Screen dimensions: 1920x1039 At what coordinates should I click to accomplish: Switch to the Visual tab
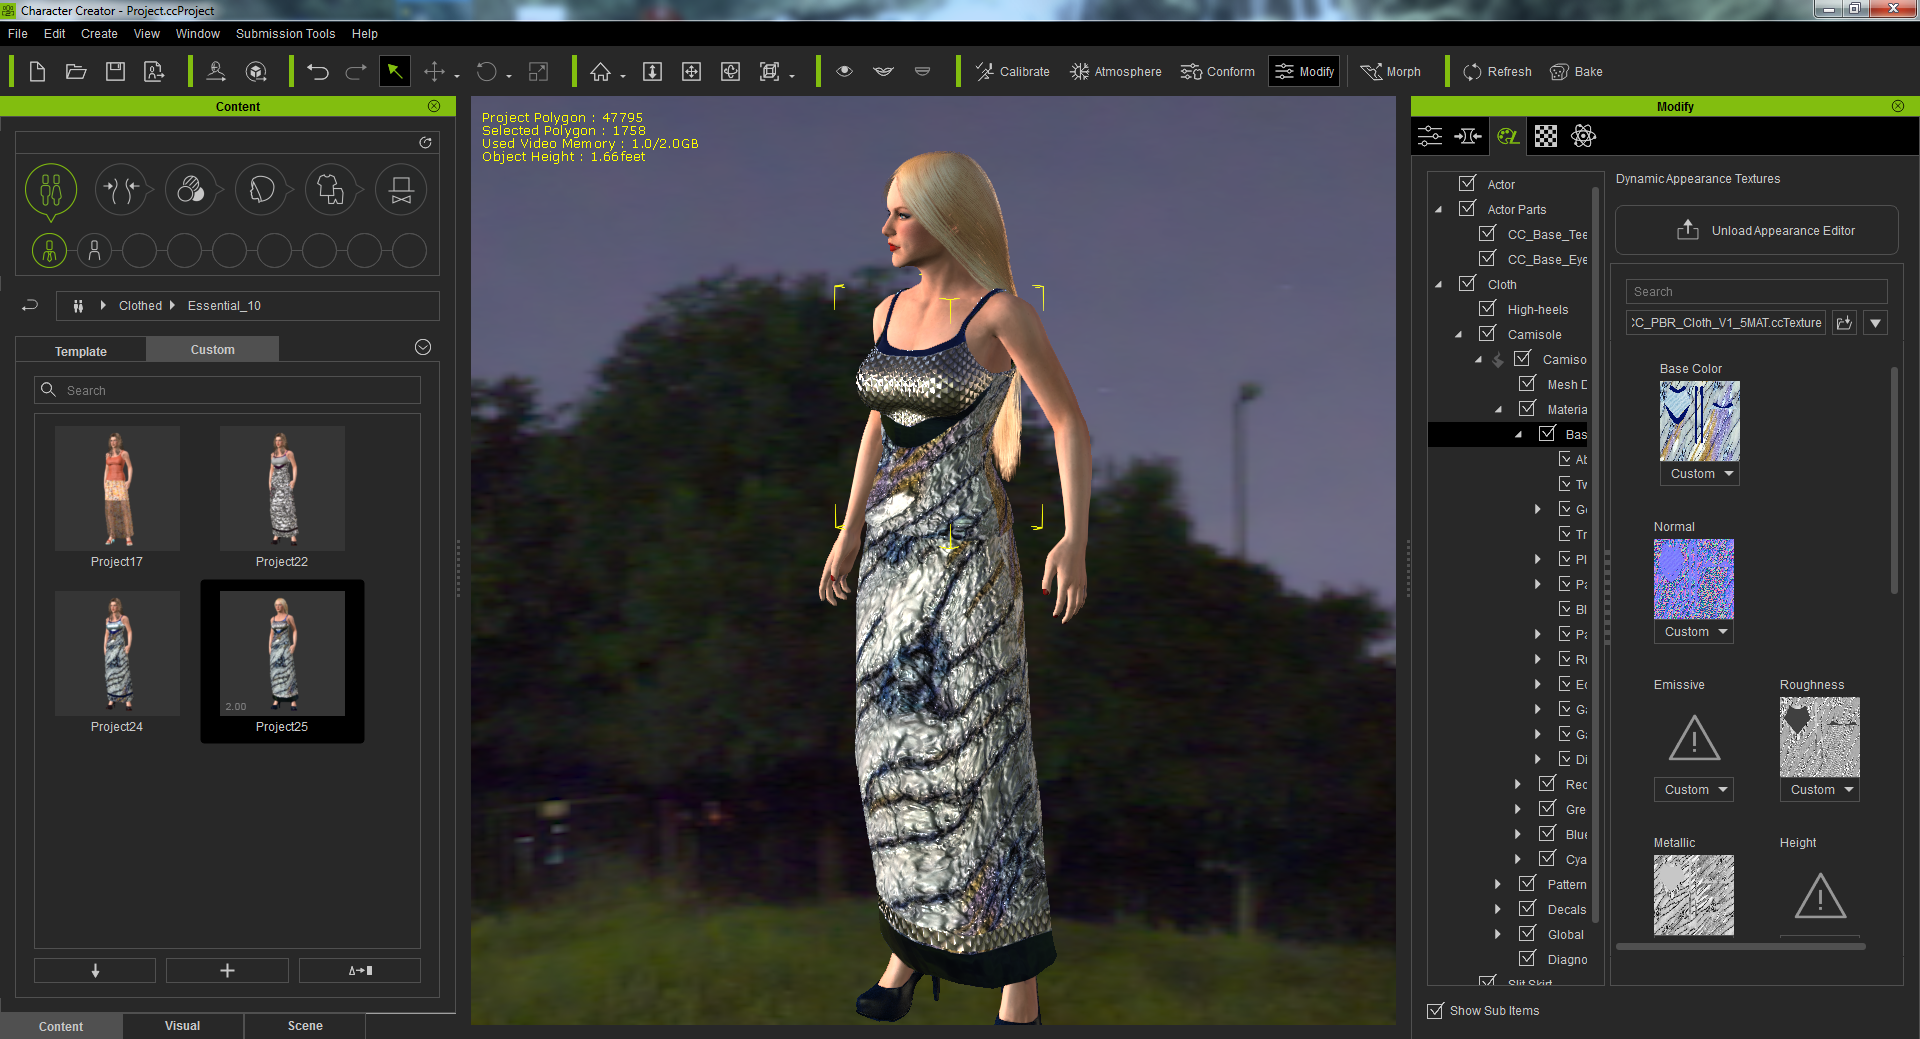coord(183,1026)
